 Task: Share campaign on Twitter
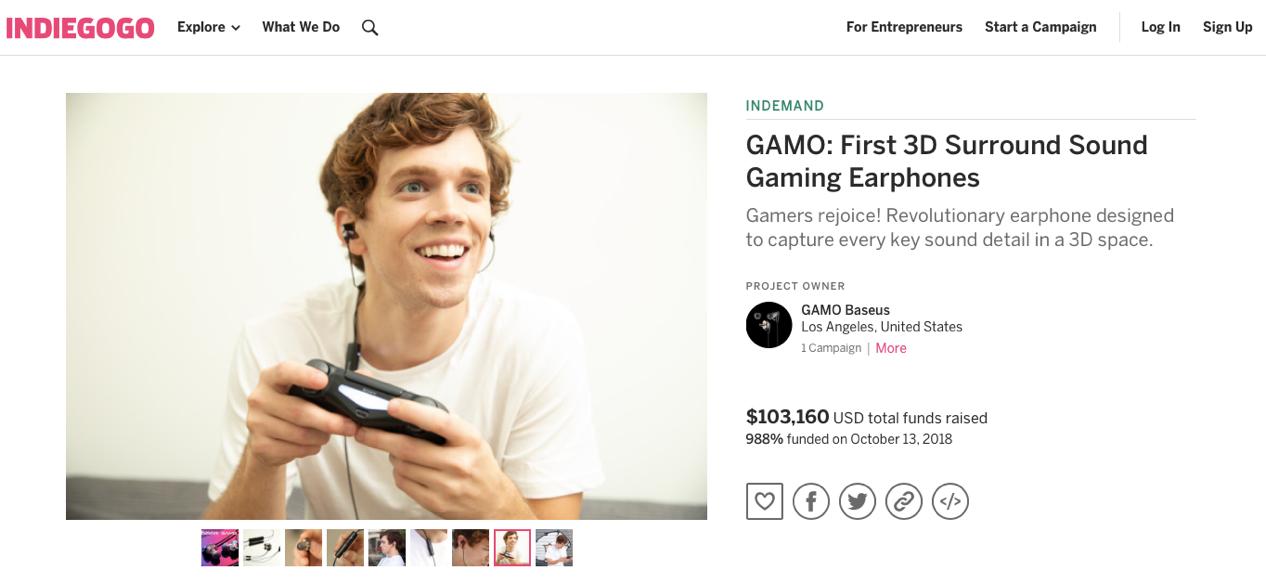857,501
